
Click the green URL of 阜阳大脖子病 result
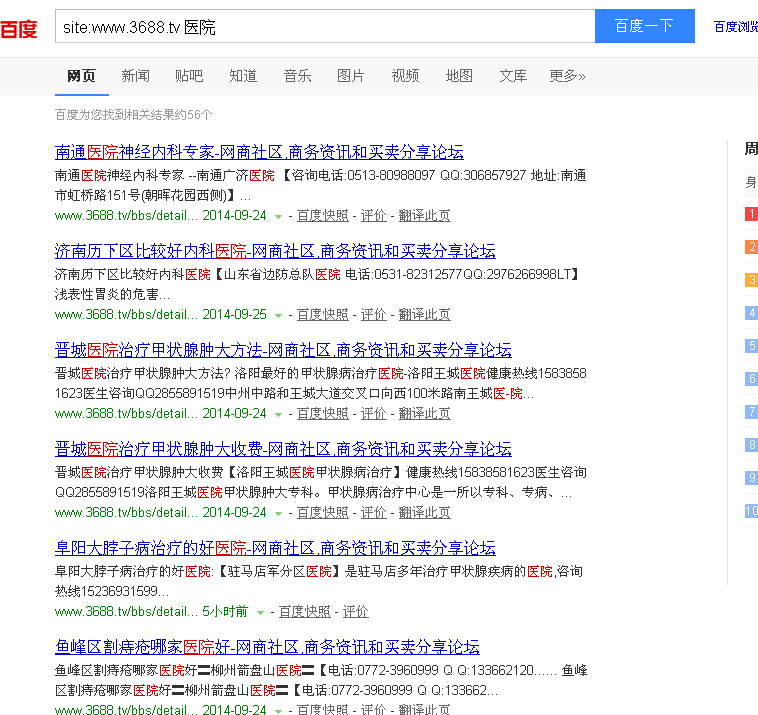coord(126,612)
